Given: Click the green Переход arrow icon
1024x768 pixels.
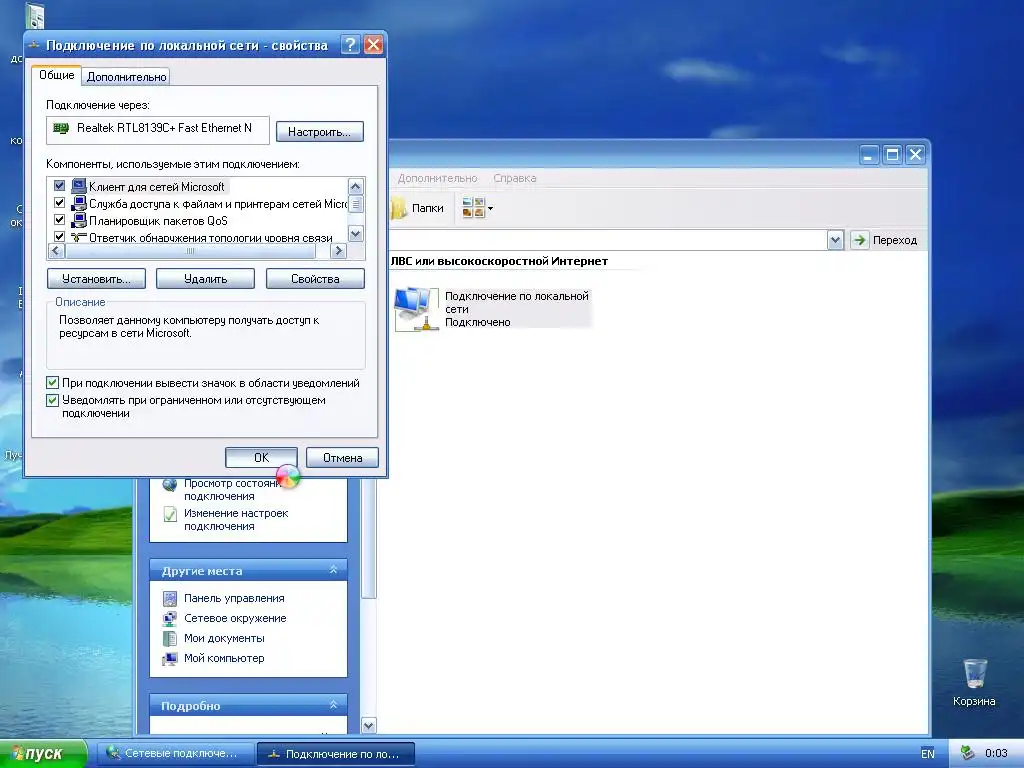Looking at the screenshot, I should (859, 240).
